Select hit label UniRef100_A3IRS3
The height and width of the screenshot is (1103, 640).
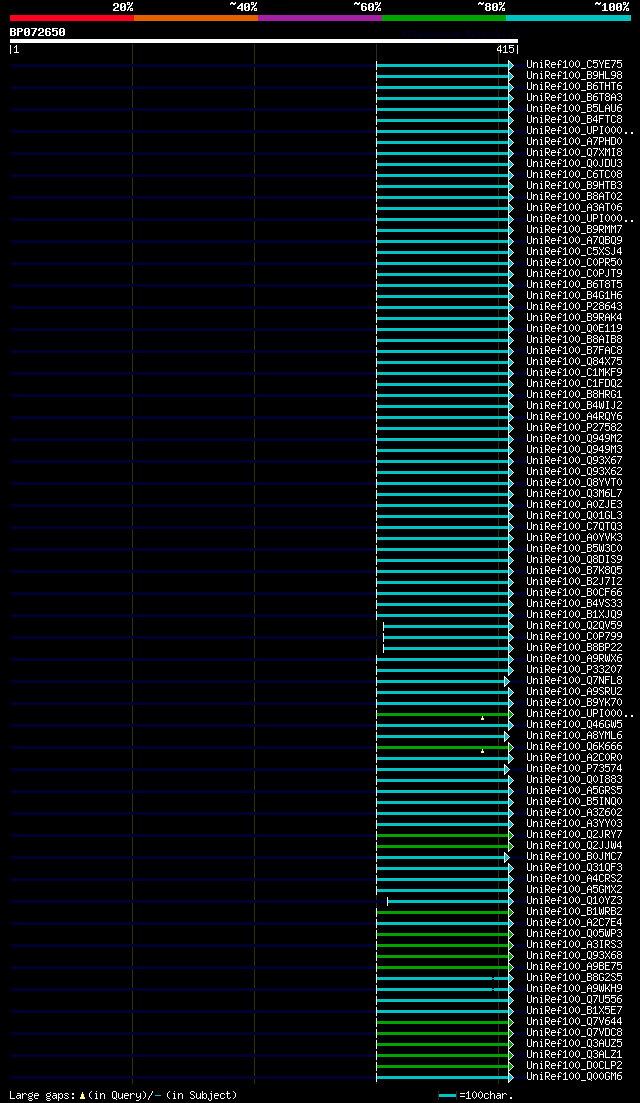coord(574,944)
